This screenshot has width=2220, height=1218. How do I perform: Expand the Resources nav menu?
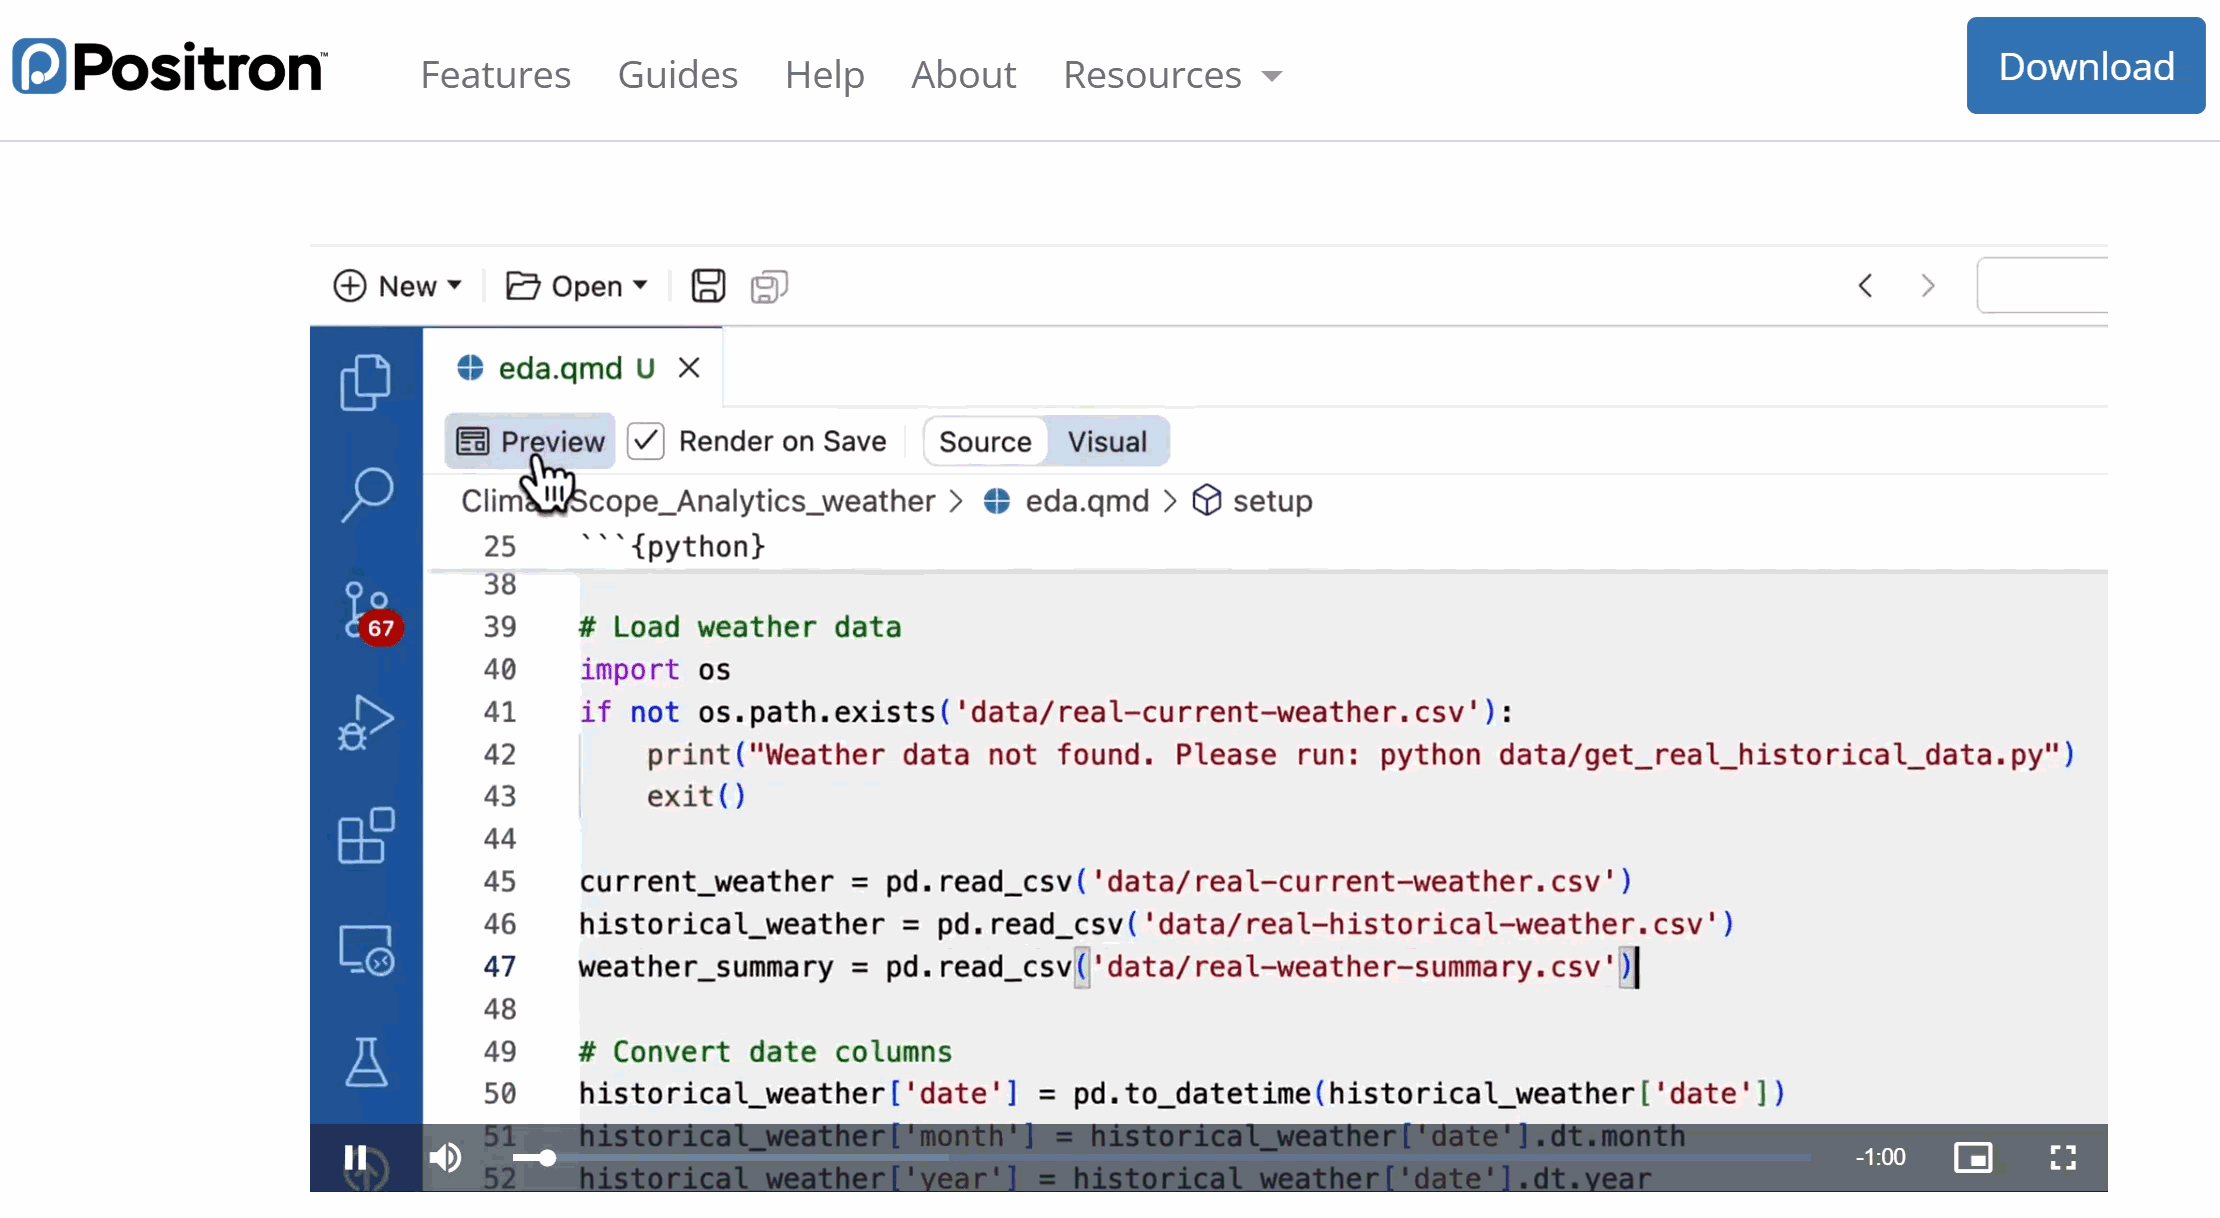(x=1172, y=75)
